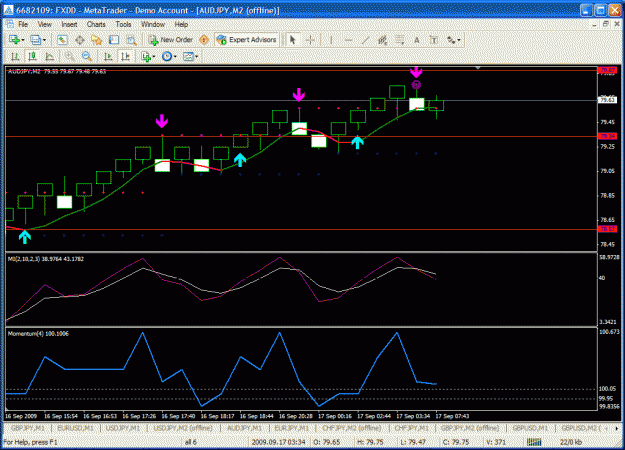Image resolution: width=625 pixels, height=450 pixels.
Task: Switch to the CHFJPY,M2 (offline) tab
Action: point(352,428)
